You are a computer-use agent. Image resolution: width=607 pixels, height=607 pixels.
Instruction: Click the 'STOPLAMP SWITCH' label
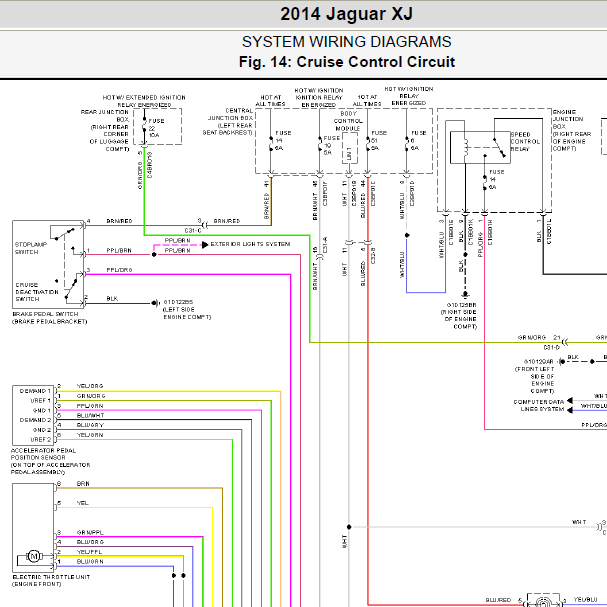pyautogui.click(x=31, y=248)
